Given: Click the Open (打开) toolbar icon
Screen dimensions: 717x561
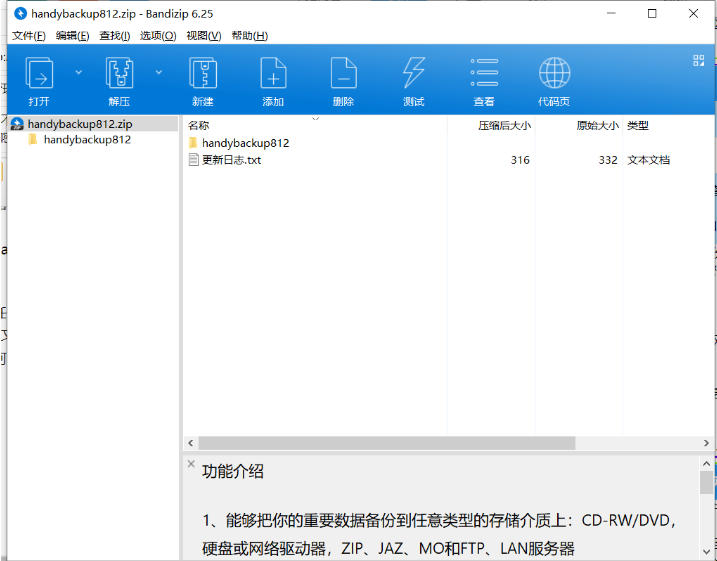Looking at the screenshot, I should (39, 73).
